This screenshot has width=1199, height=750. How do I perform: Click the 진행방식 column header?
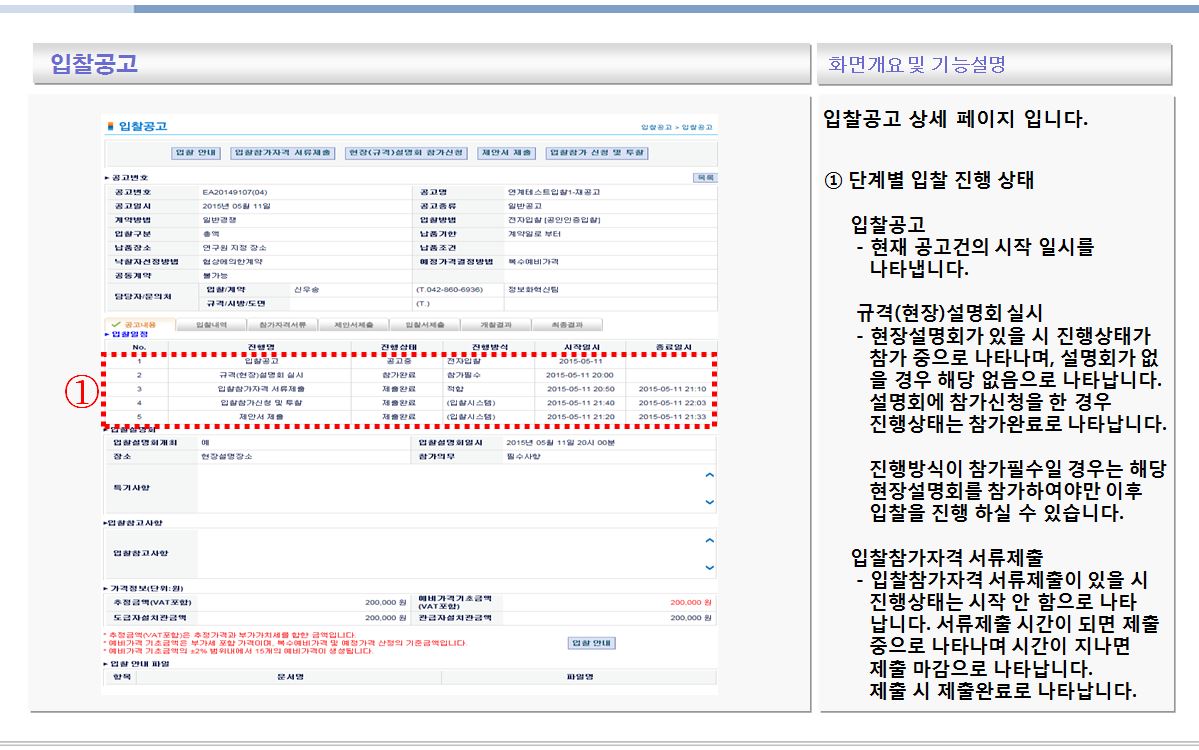489,347
